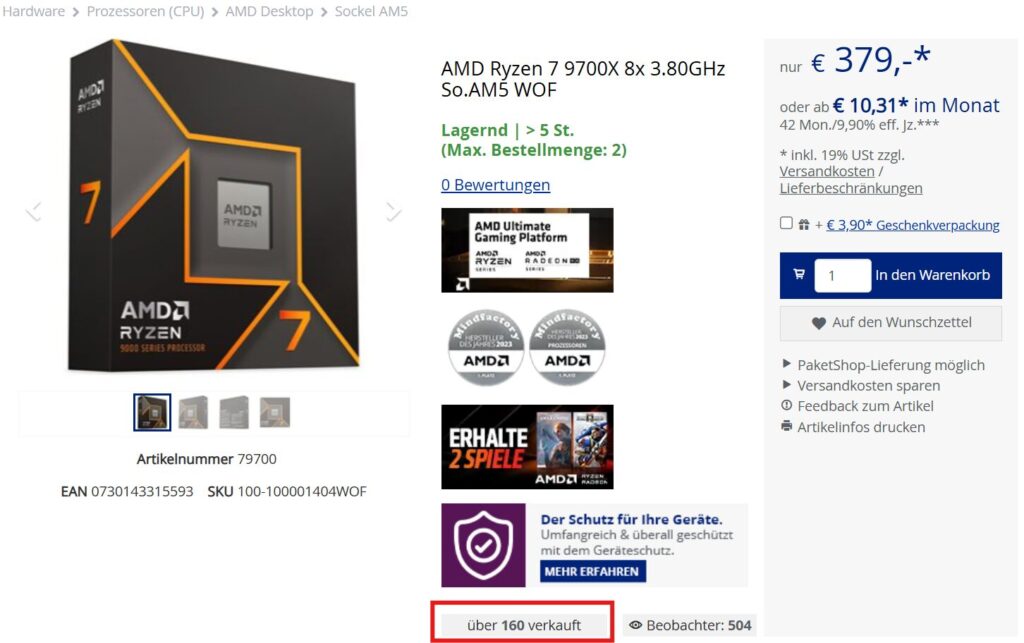Click the gift icon beside Geschenkverpackung
1024x643 pixels.
pos(804,225)
